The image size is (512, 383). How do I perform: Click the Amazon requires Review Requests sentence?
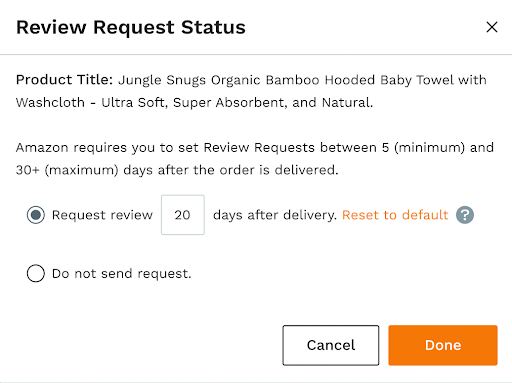click(x=255, y=159)
